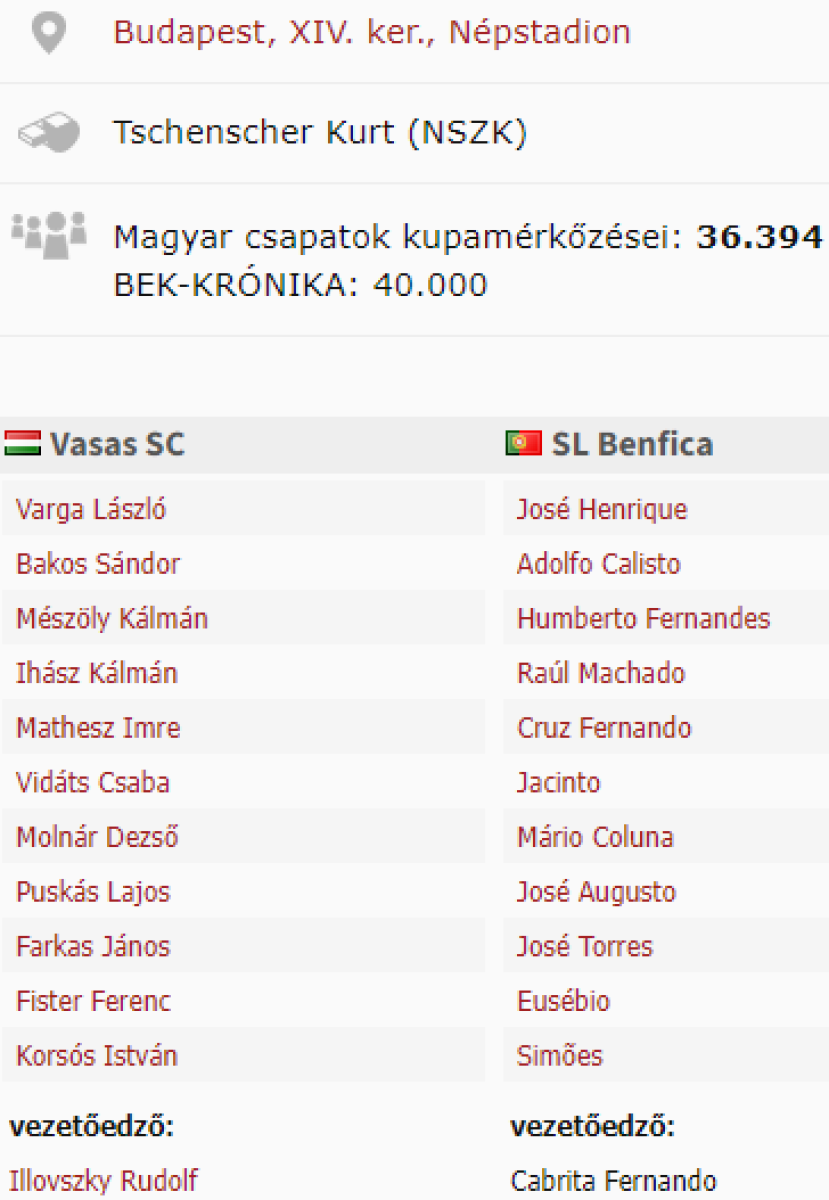Open Puskás Lajos player profile

(x=93, y=892)
